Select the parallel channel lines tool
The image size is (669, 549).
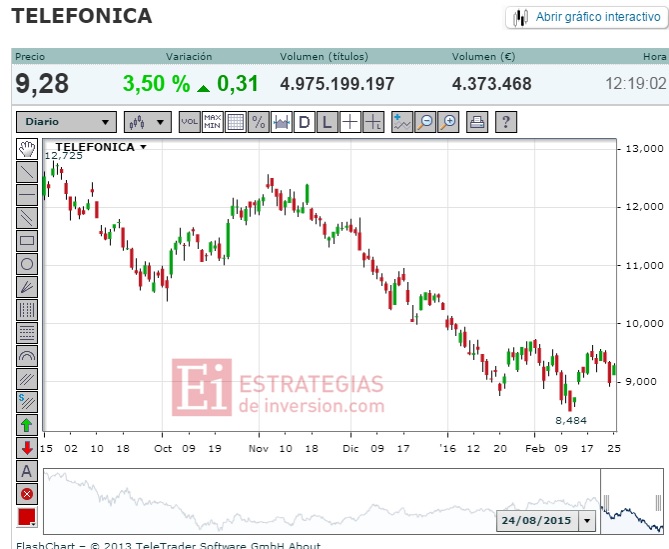[27, 218]
